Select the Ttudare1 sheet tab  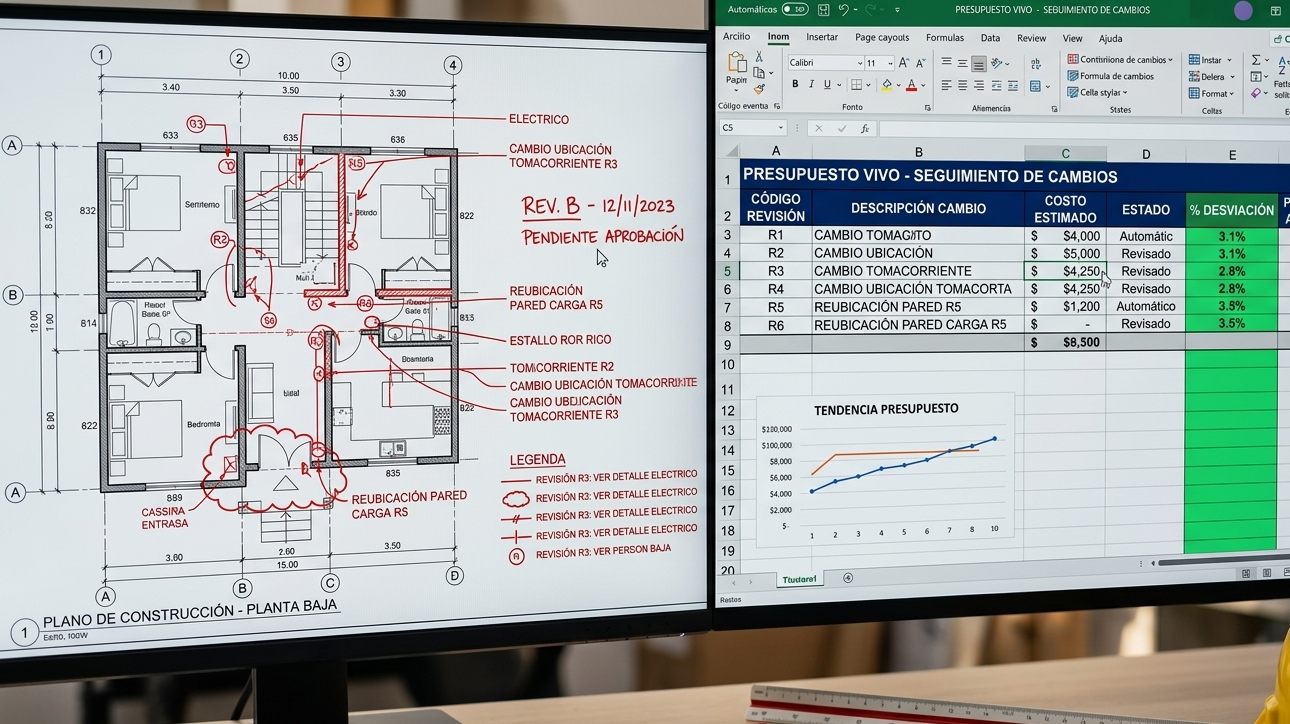pos(799,579)
